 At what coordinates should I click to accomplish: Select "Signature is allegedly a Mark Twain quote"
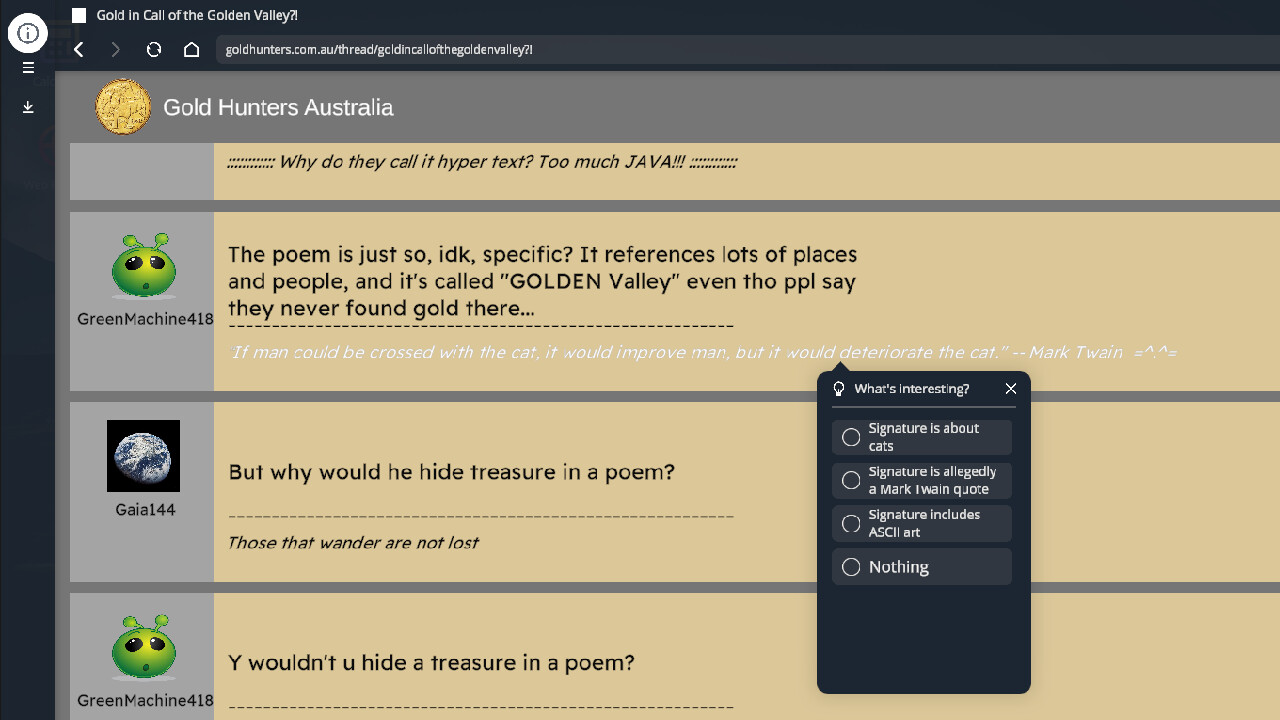(x=851, y=480)
